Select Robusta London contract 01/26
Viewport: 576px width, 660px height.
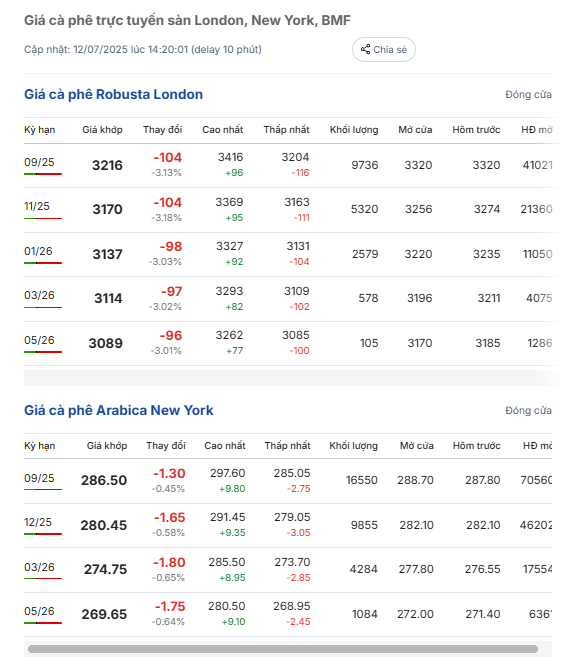pos(38,251)
